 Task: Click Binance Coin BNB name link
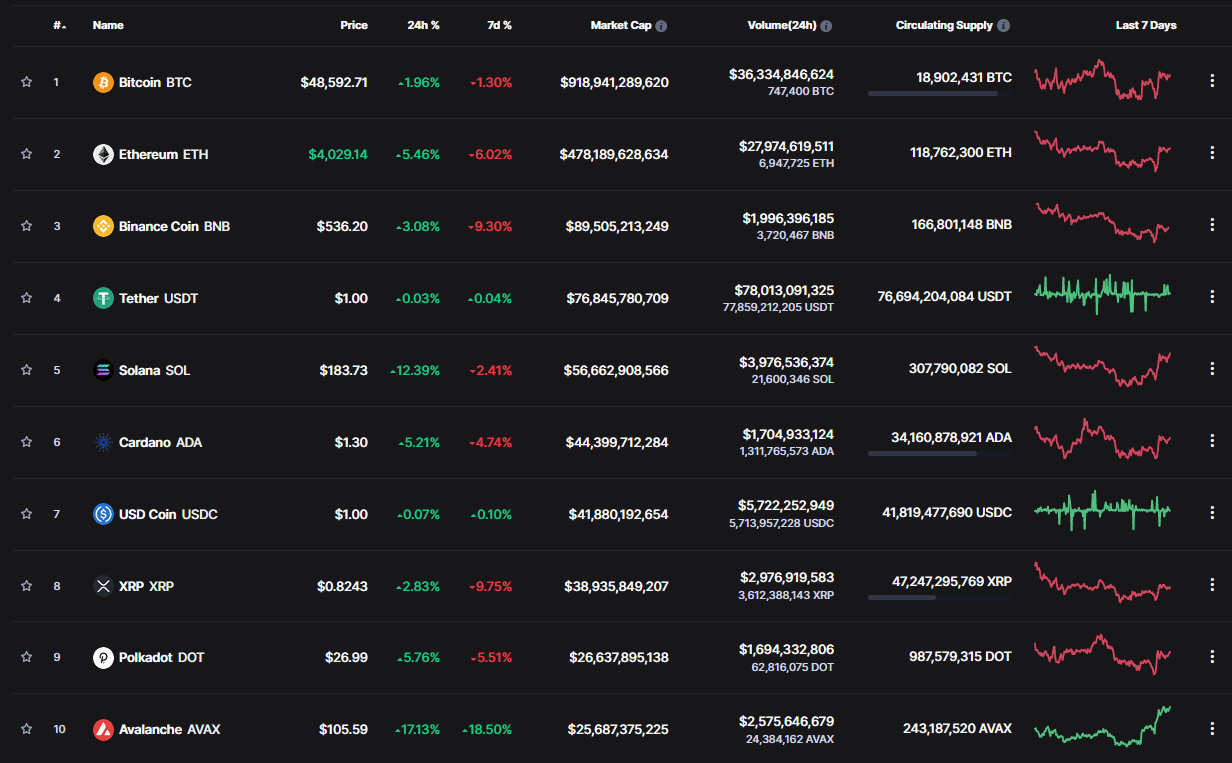174,226
